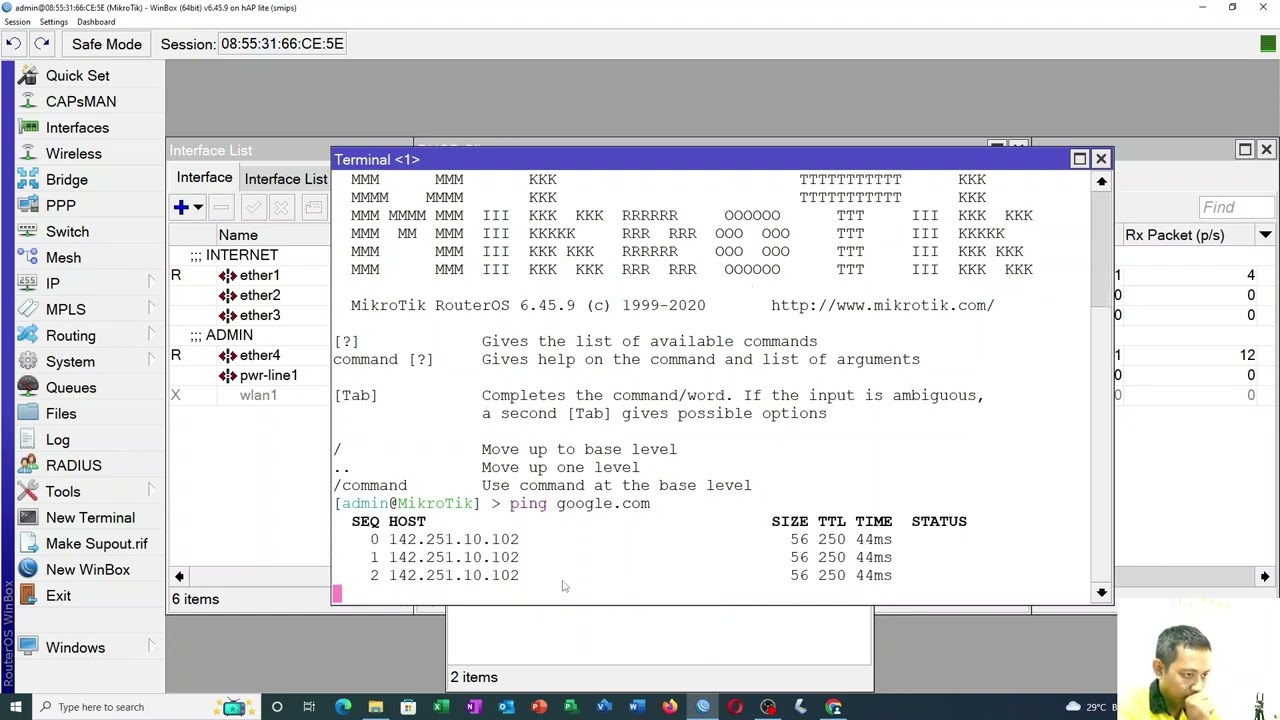Open Chrome from taskbar
This screenshot has height=720, width=1280.
coord(833,707)
